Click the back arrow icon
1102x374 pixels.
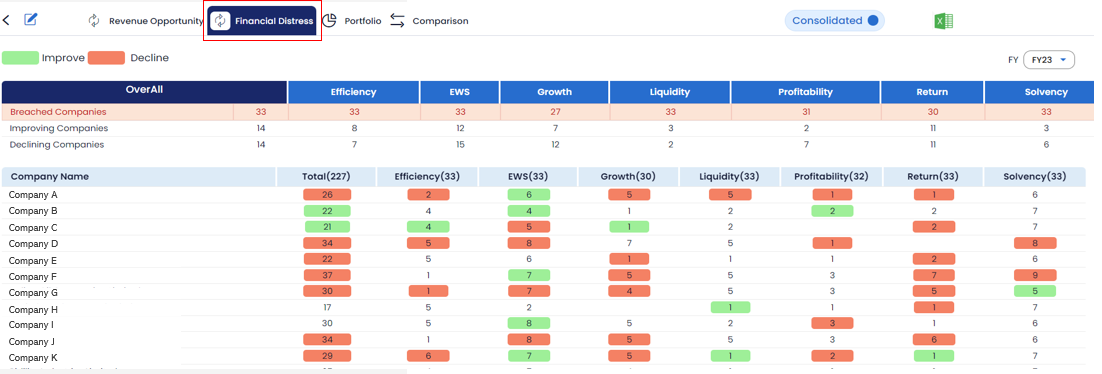6,20
